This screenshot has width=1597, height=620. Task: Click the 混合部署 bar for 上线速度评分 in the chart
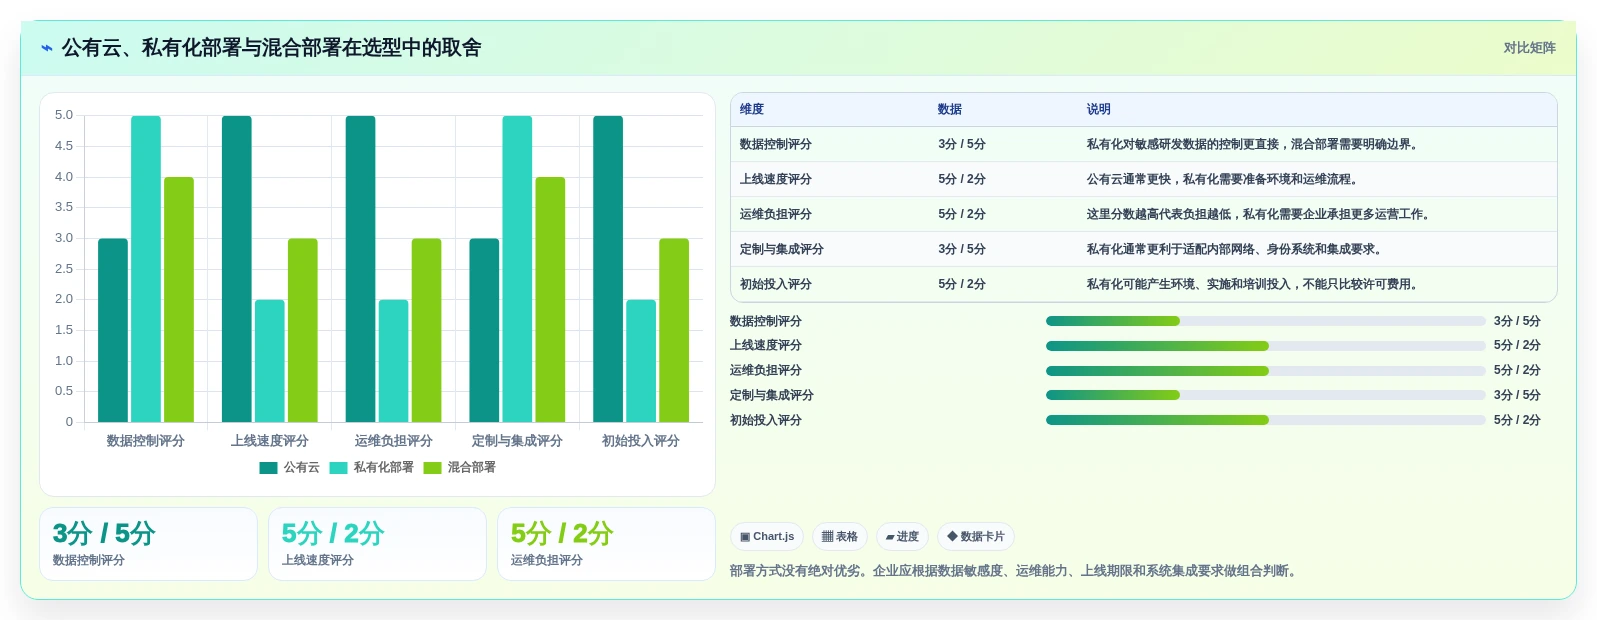pos(303,330)
